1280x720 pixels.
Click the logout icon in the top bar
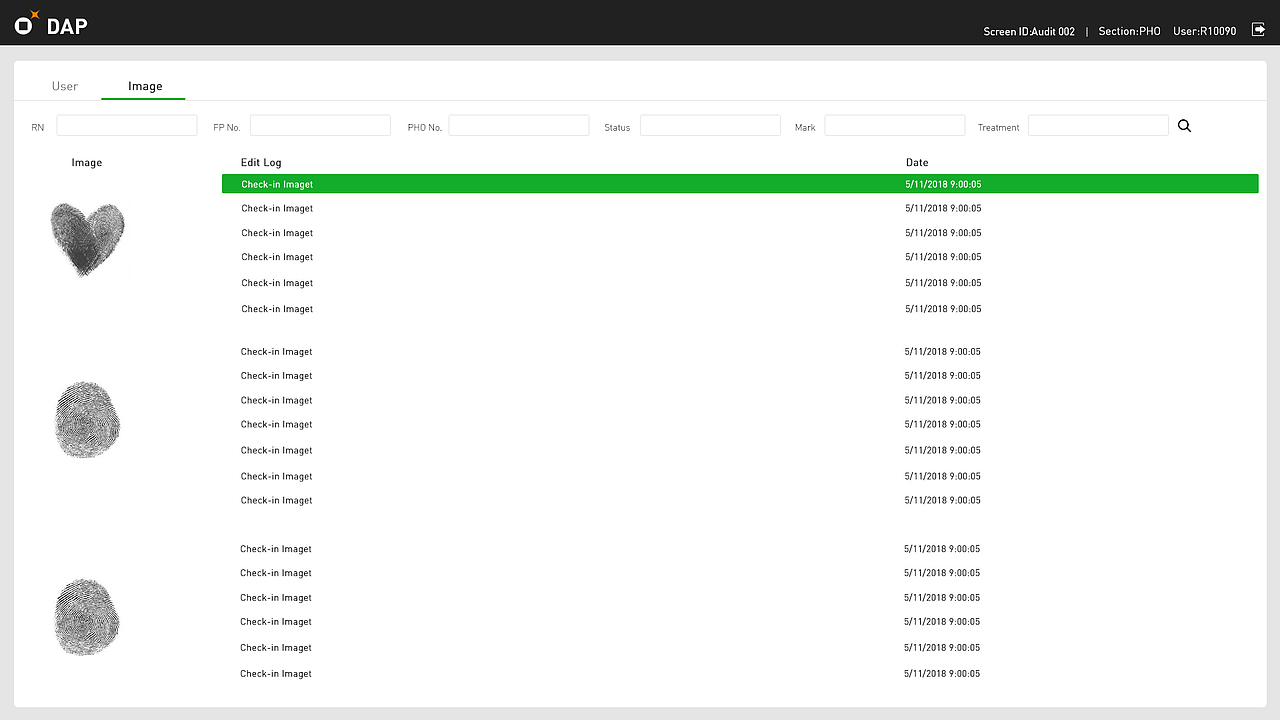click(x=1258, y=30)
